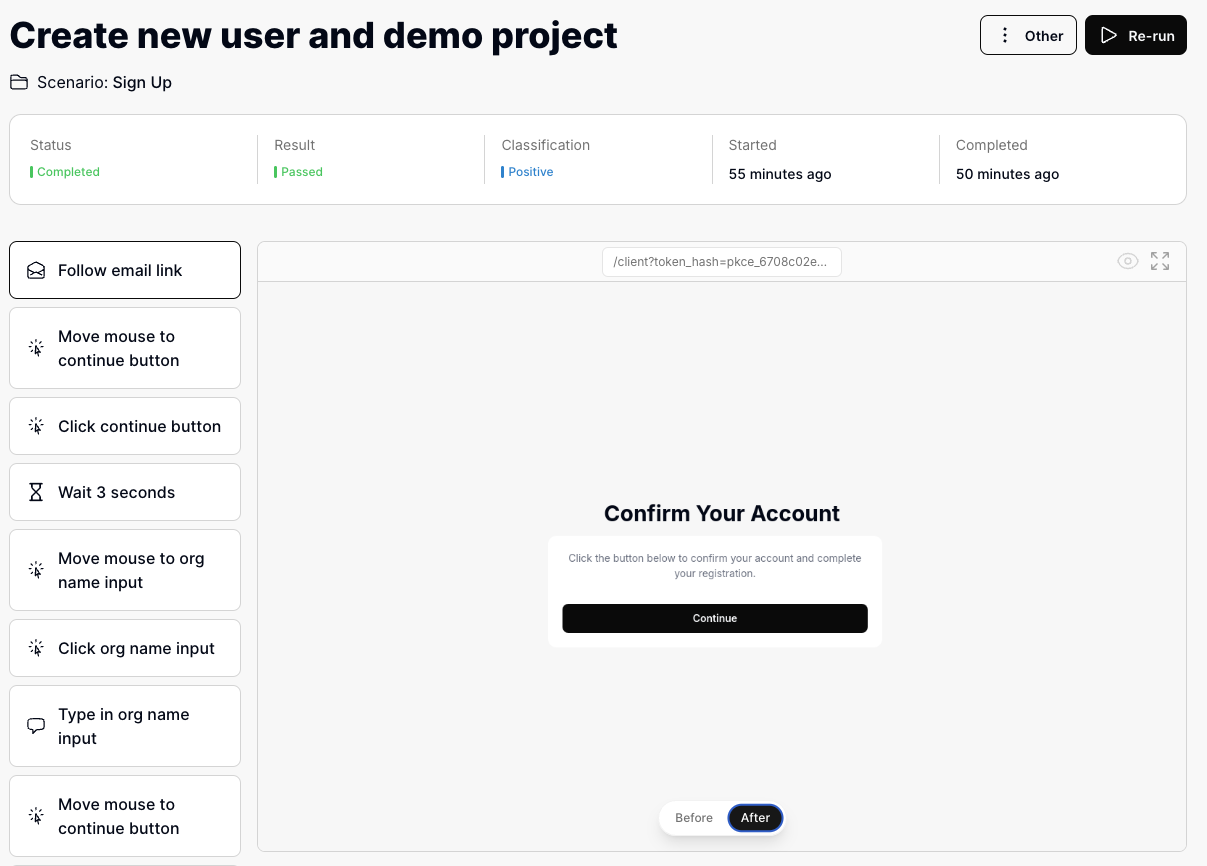
Task: Switch the preview to Before
Action: tap(694, 818)
